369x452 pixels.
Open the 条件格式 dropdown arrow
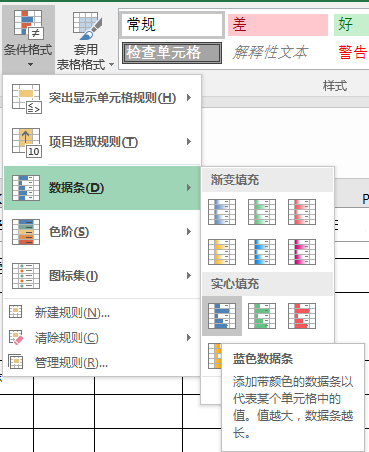coord(30,65)
